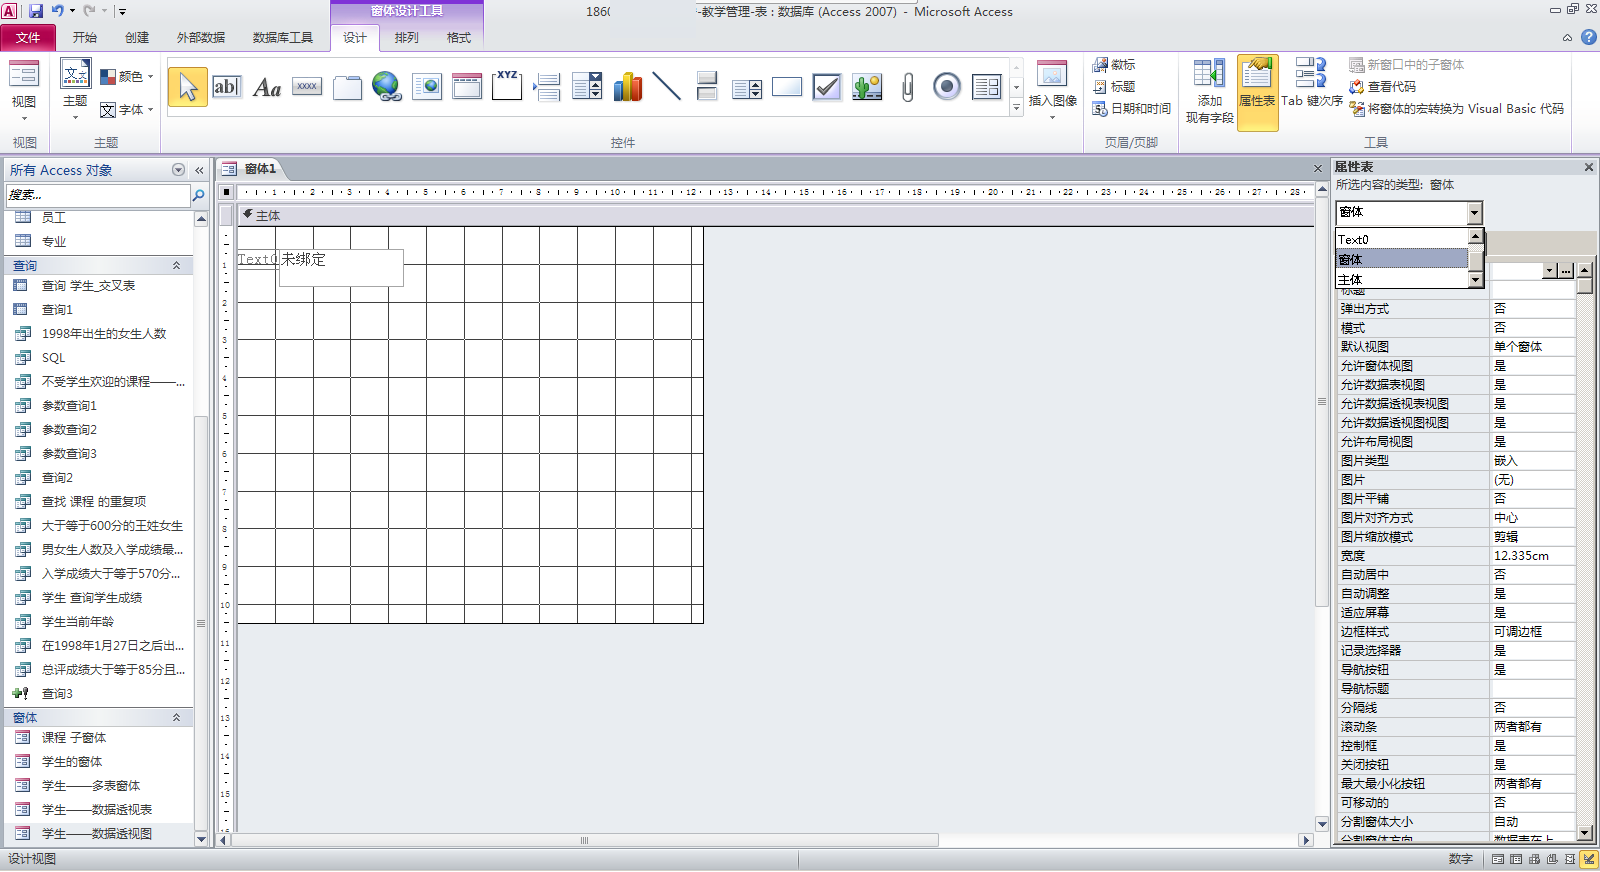Open the 所有 Access 对象 navigation dropdown
The width and height of the screenshot is (1600, 872).
pos(178,170)
